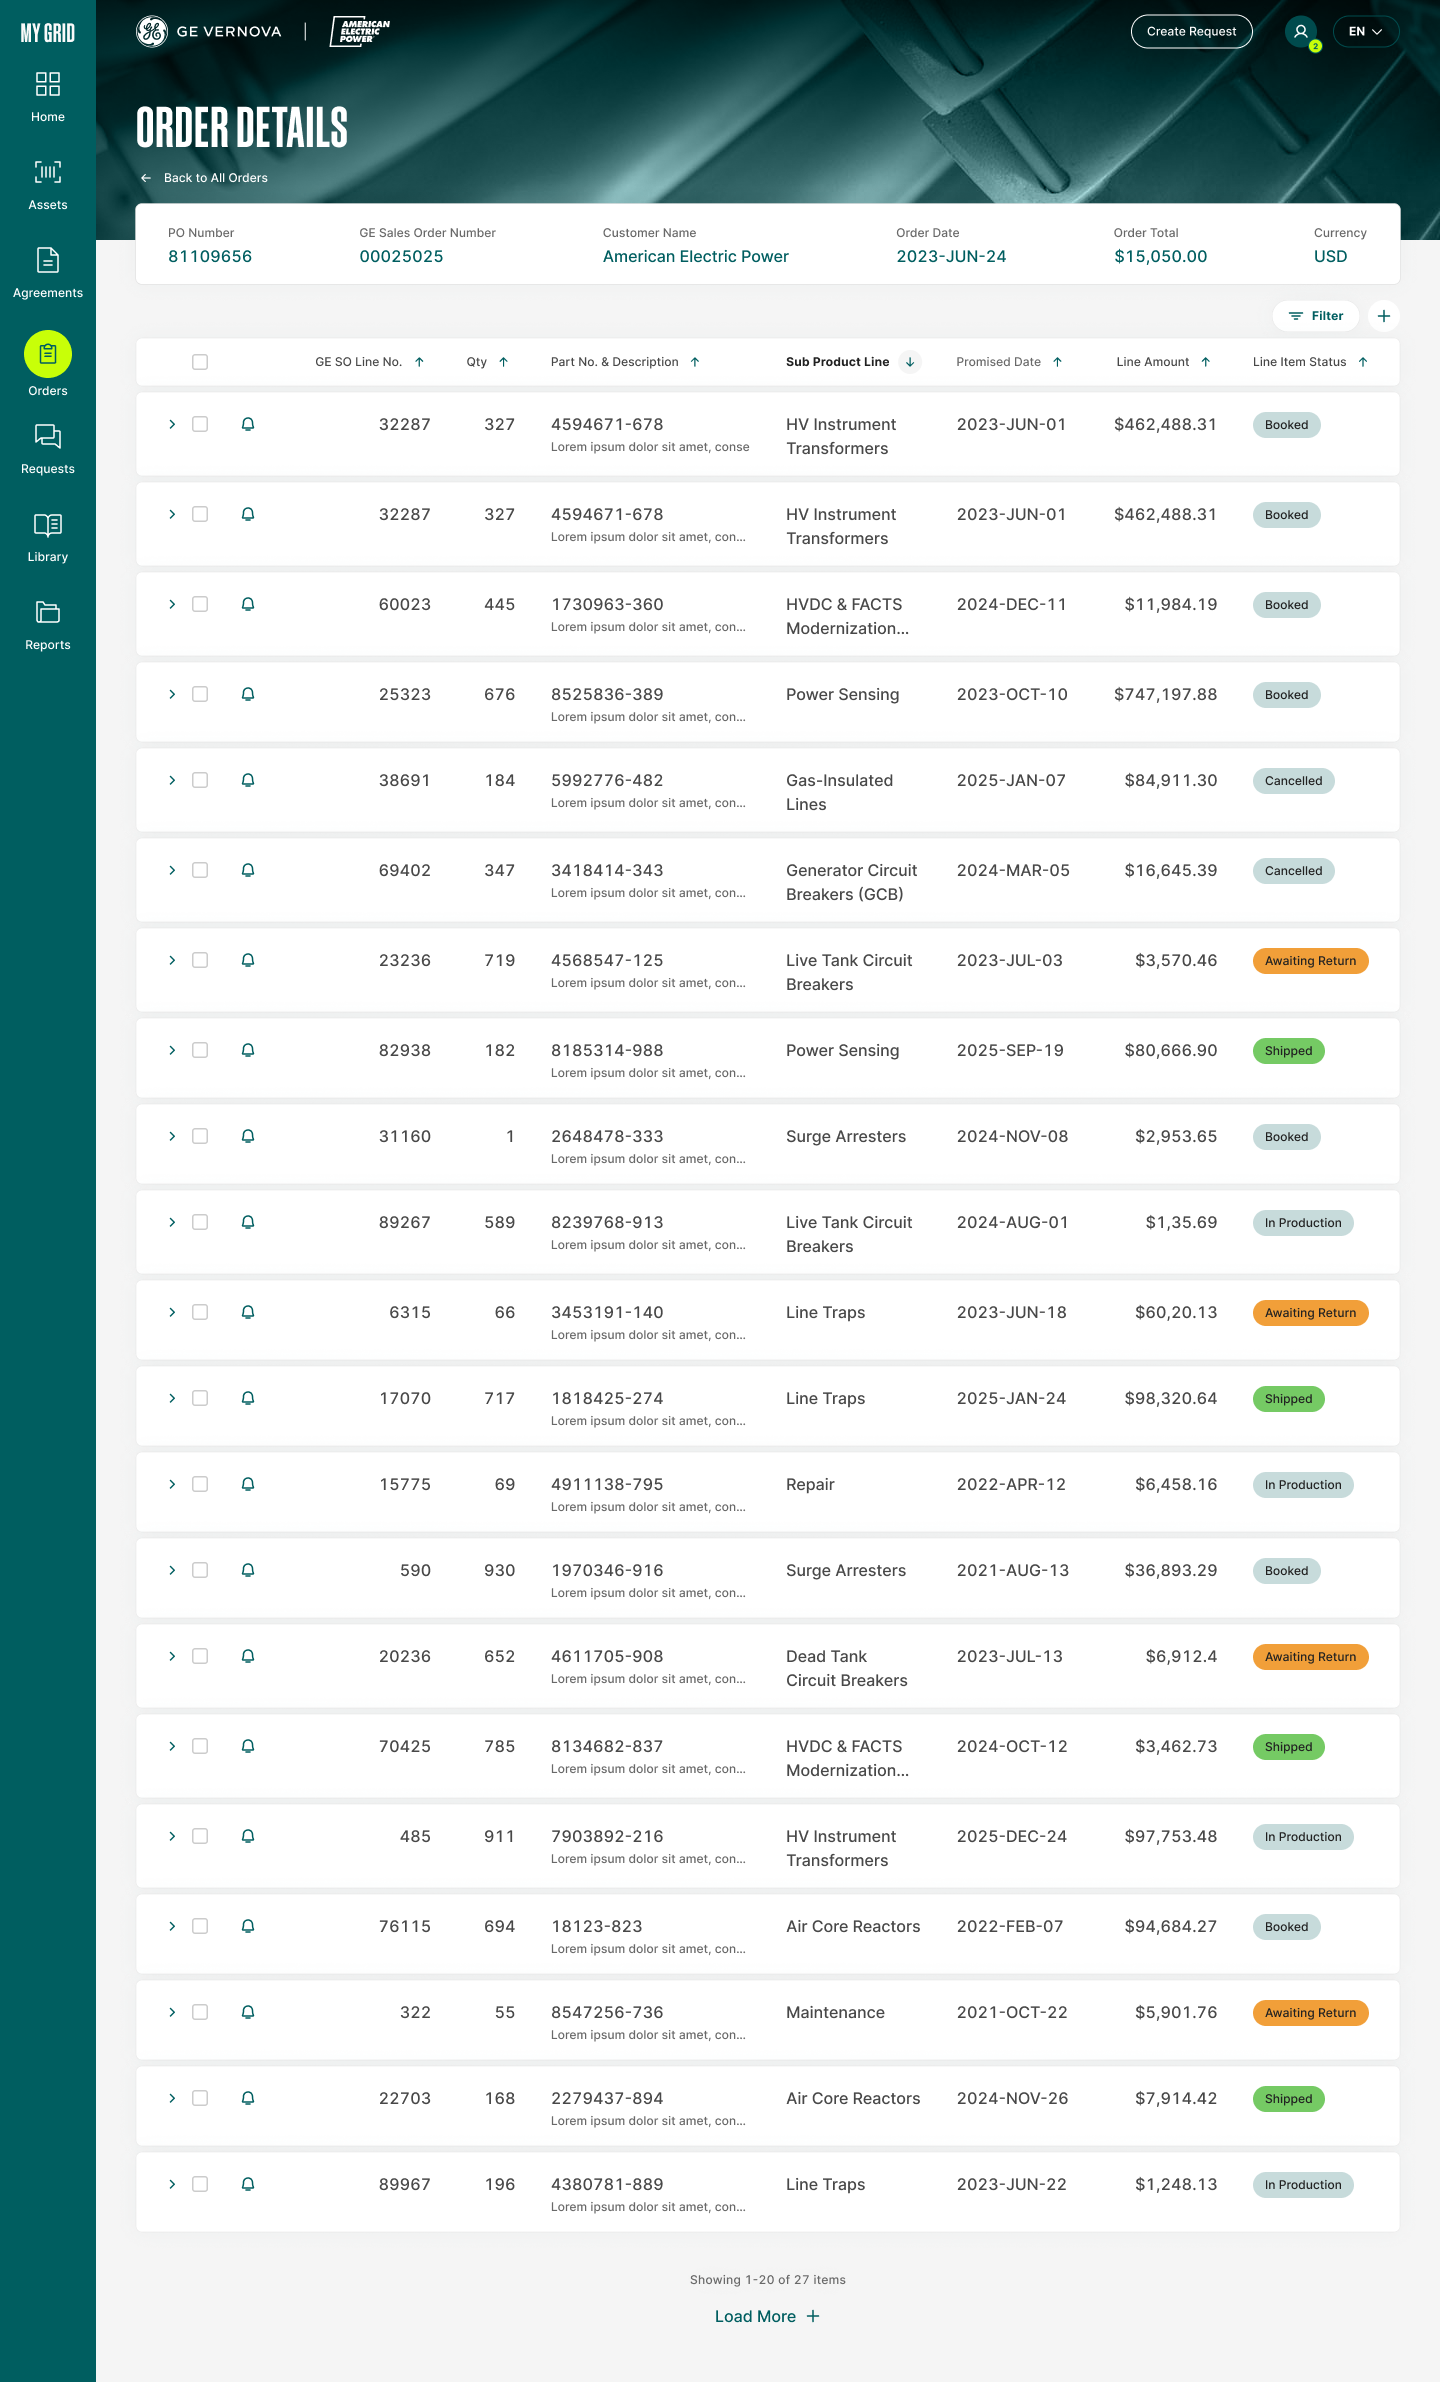This screenshot has height=2382, width=1440.
Task: Expand the row for line 20236
Action: (x=172, y=1656)
